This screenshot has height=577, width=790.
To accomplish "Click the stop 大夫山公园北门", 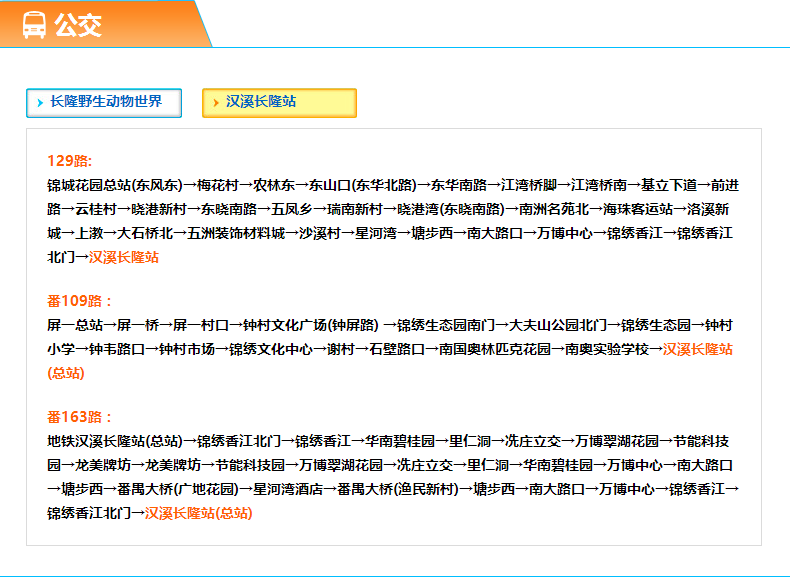I will [x=558, y=325].
